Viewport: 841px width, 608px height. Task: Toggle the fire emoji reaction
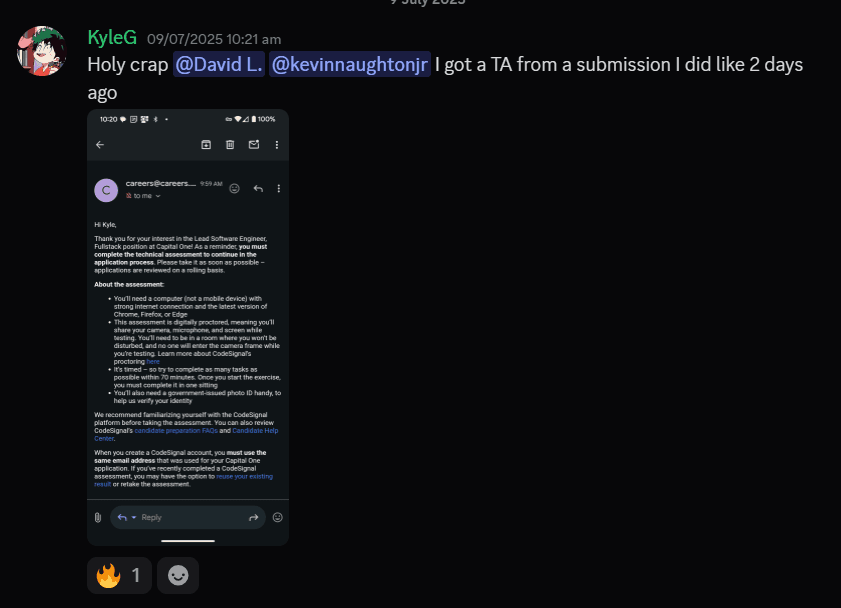tap(119, 575)
